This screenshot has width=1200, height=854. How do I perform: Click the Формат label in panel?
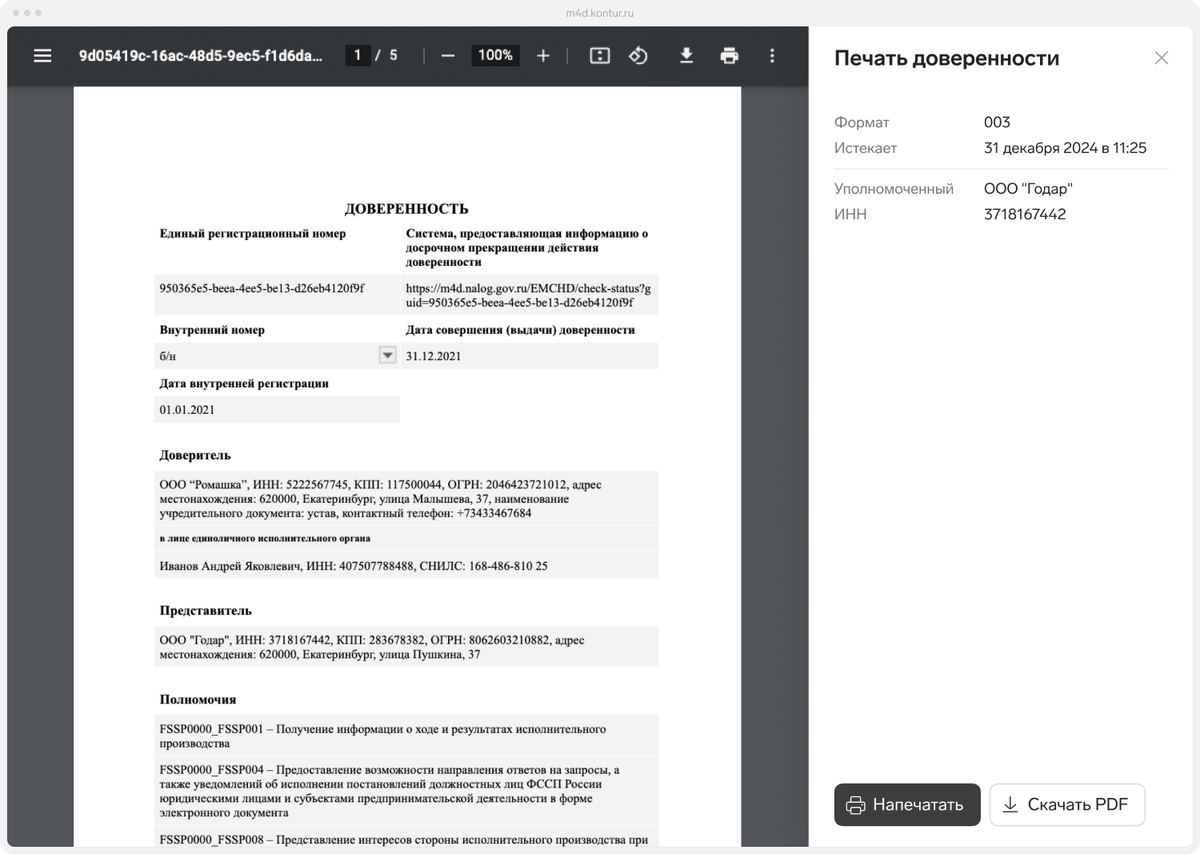coord(862,122)
